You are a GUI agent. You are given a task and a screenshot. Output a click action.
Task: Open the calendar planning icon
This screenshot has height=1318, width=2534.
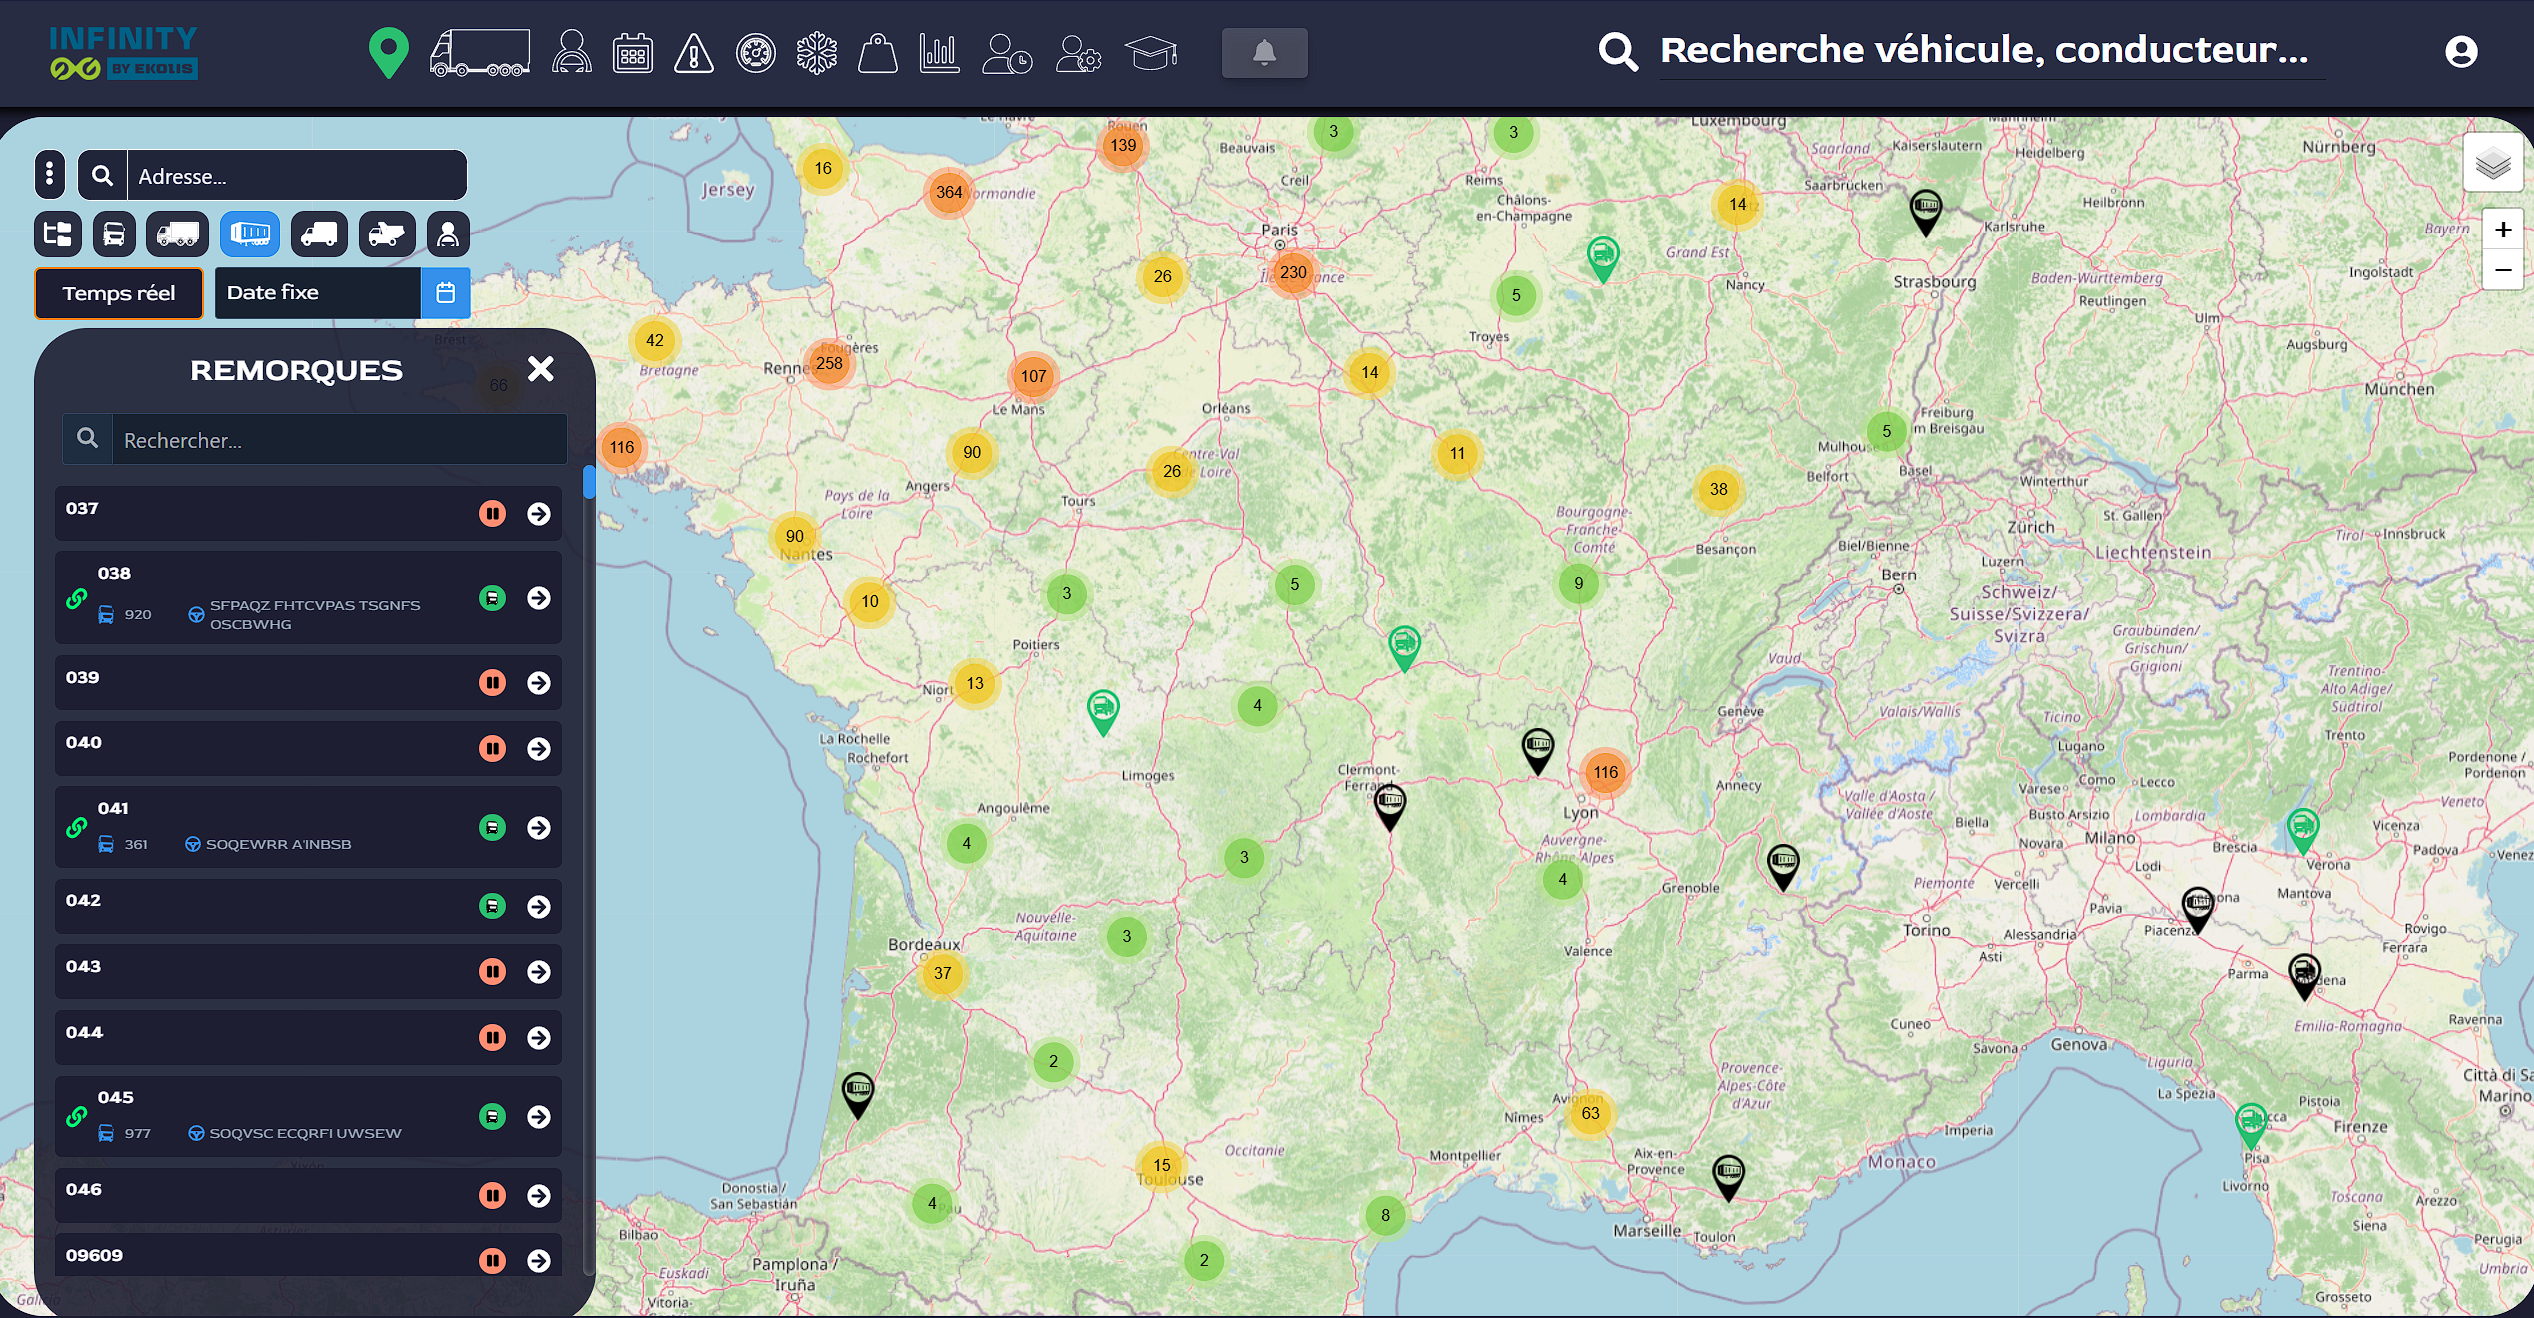632,53
